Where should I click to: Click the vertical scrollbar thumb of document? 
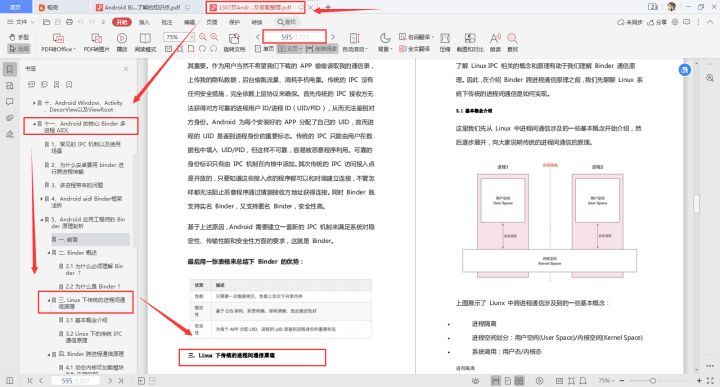tap(697, 204)
